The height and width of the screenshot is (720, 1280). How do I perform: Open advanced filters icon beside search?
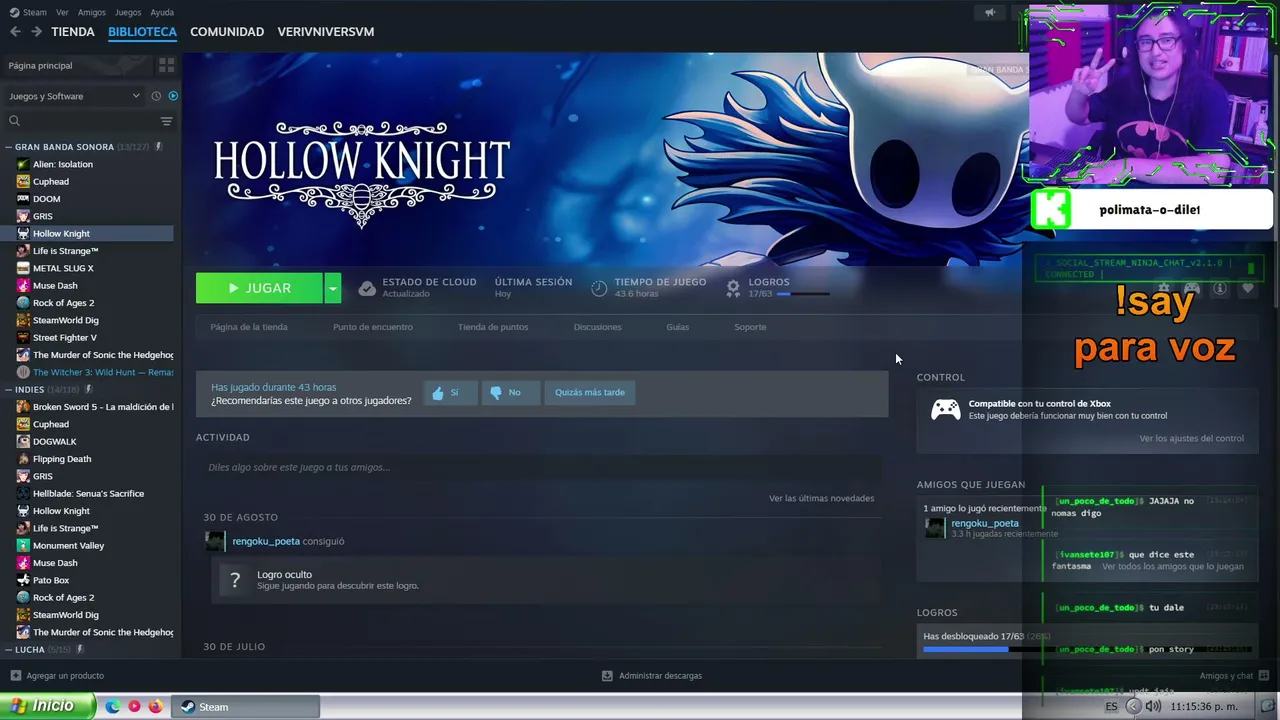pos(166,121)
